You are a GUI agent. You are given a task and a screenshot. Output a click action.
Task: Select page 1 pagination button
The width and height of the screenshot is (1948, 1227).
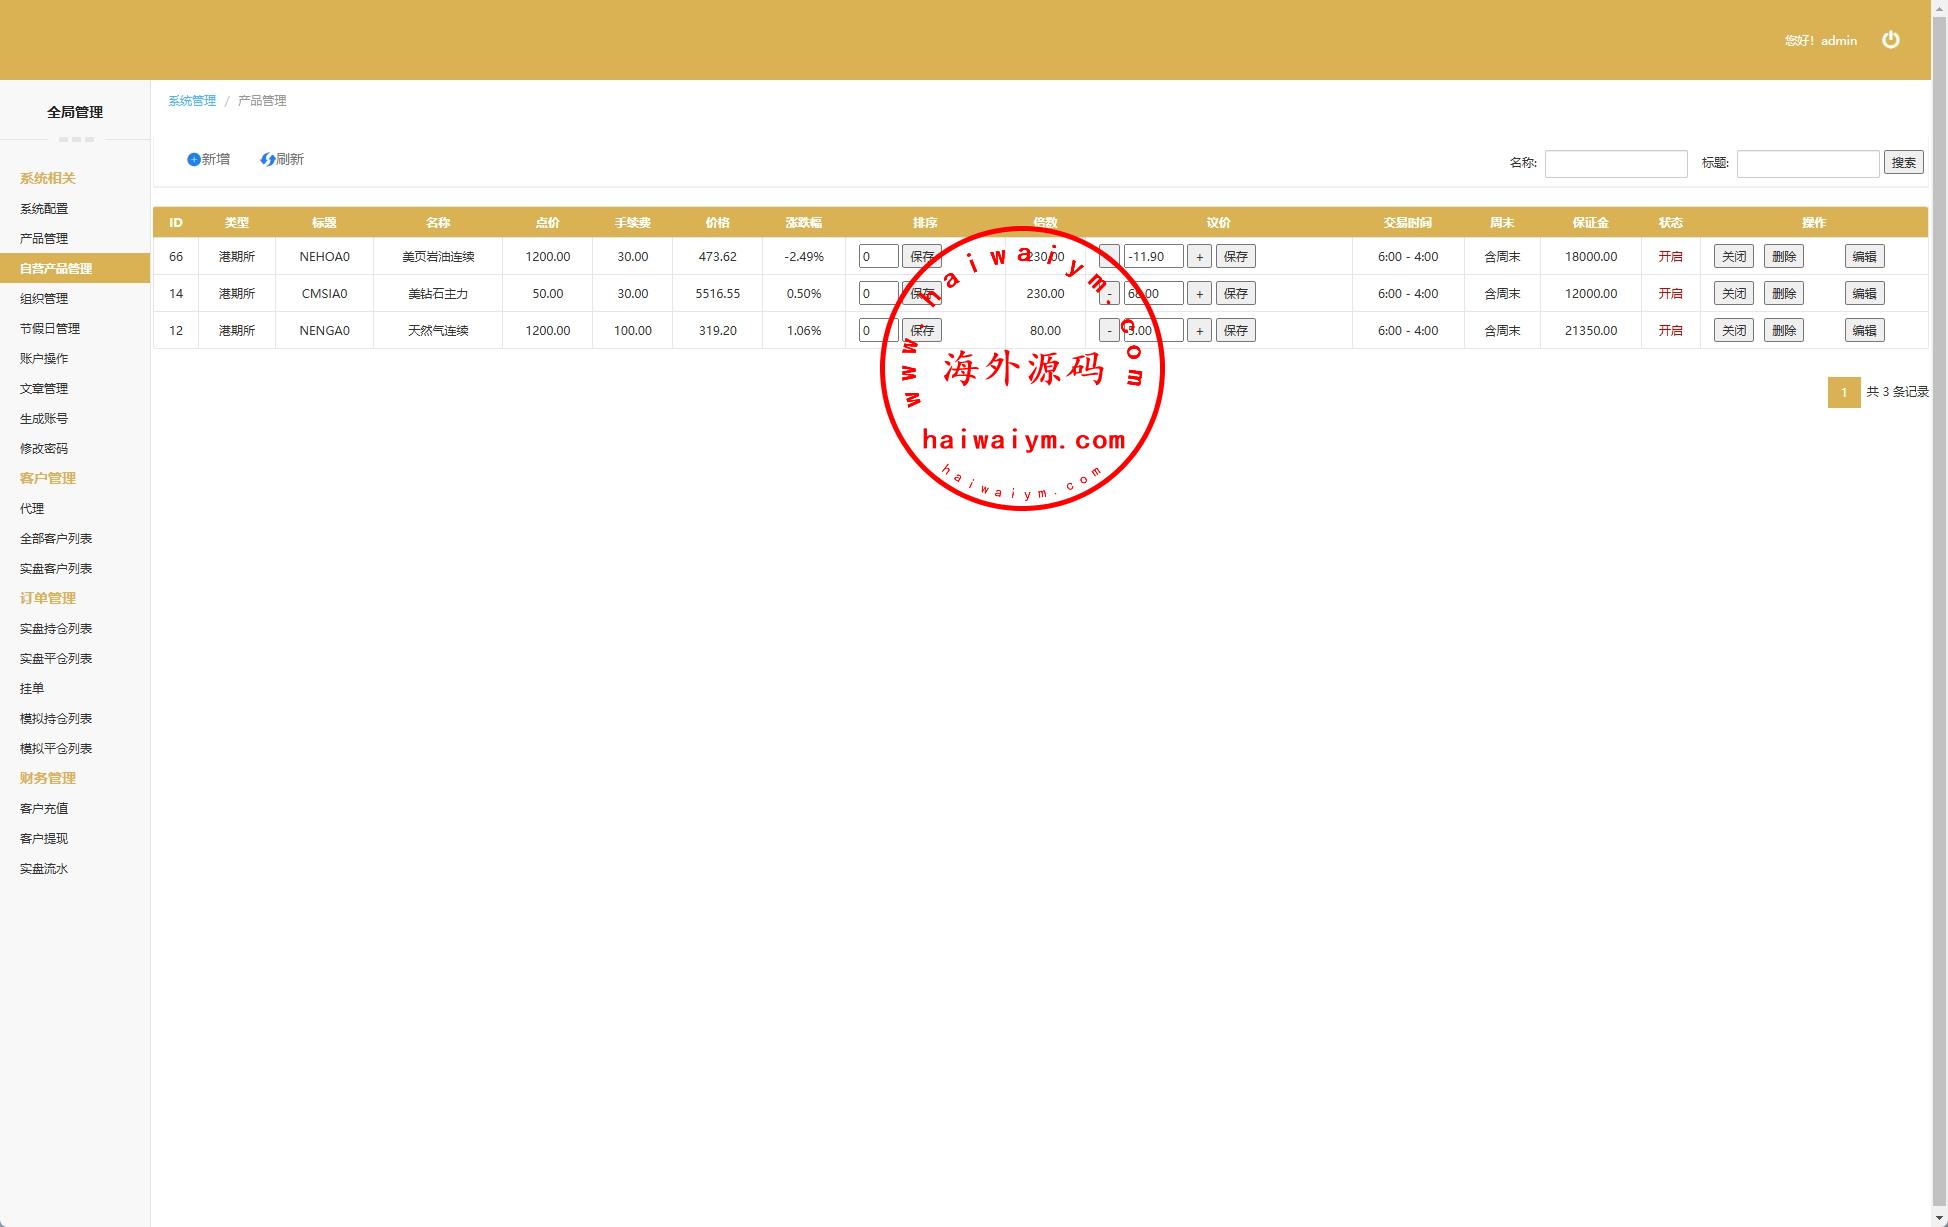(1843, 393)
